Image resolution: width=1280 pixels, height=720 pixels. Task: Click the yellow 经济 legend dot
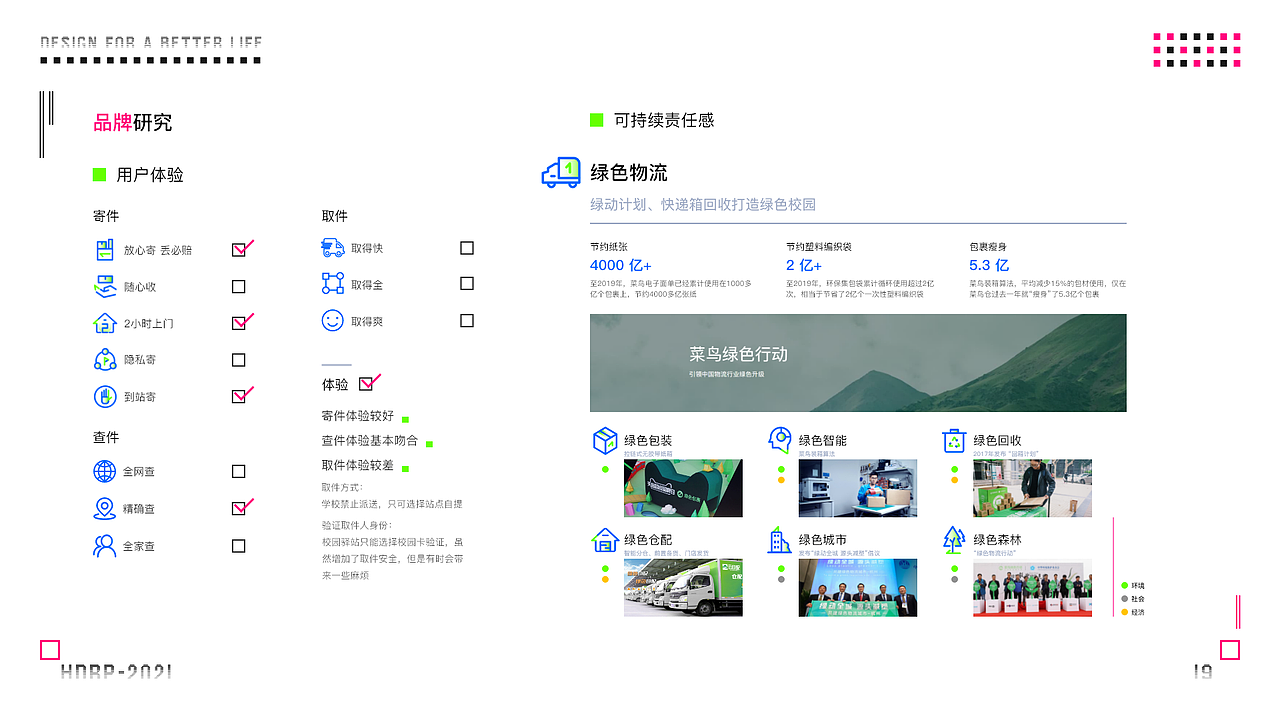tap(1125, 612)
